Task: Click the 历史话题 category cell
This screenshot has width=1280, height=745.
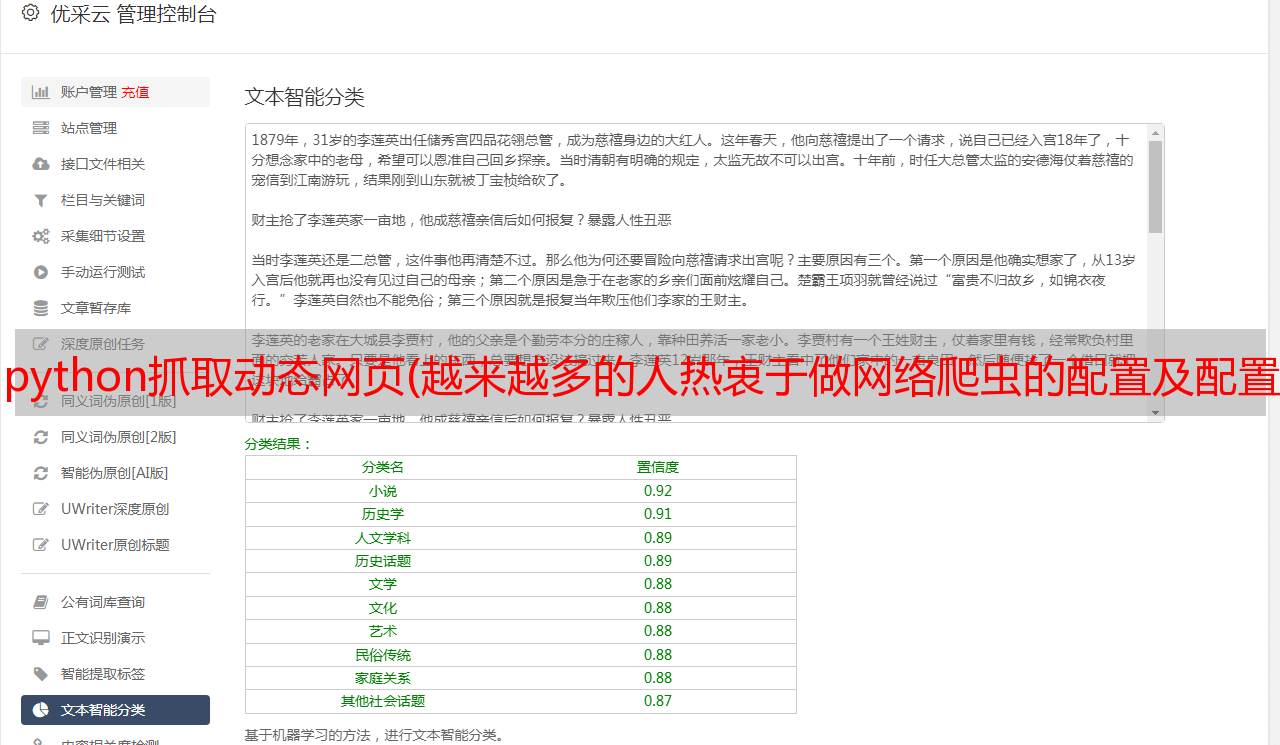Action: tap(383, 561)
